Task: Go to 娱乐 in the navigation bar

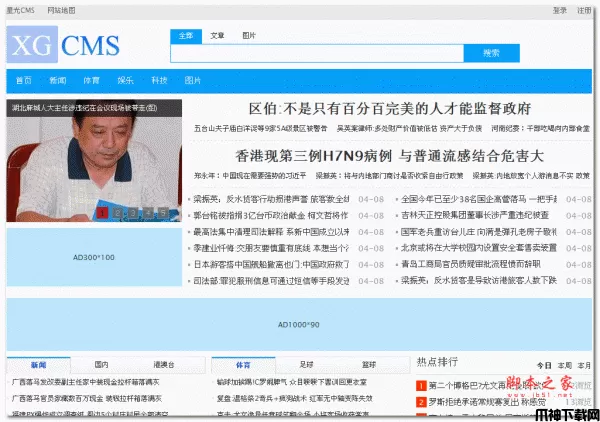Action: [x=125, y=80]
